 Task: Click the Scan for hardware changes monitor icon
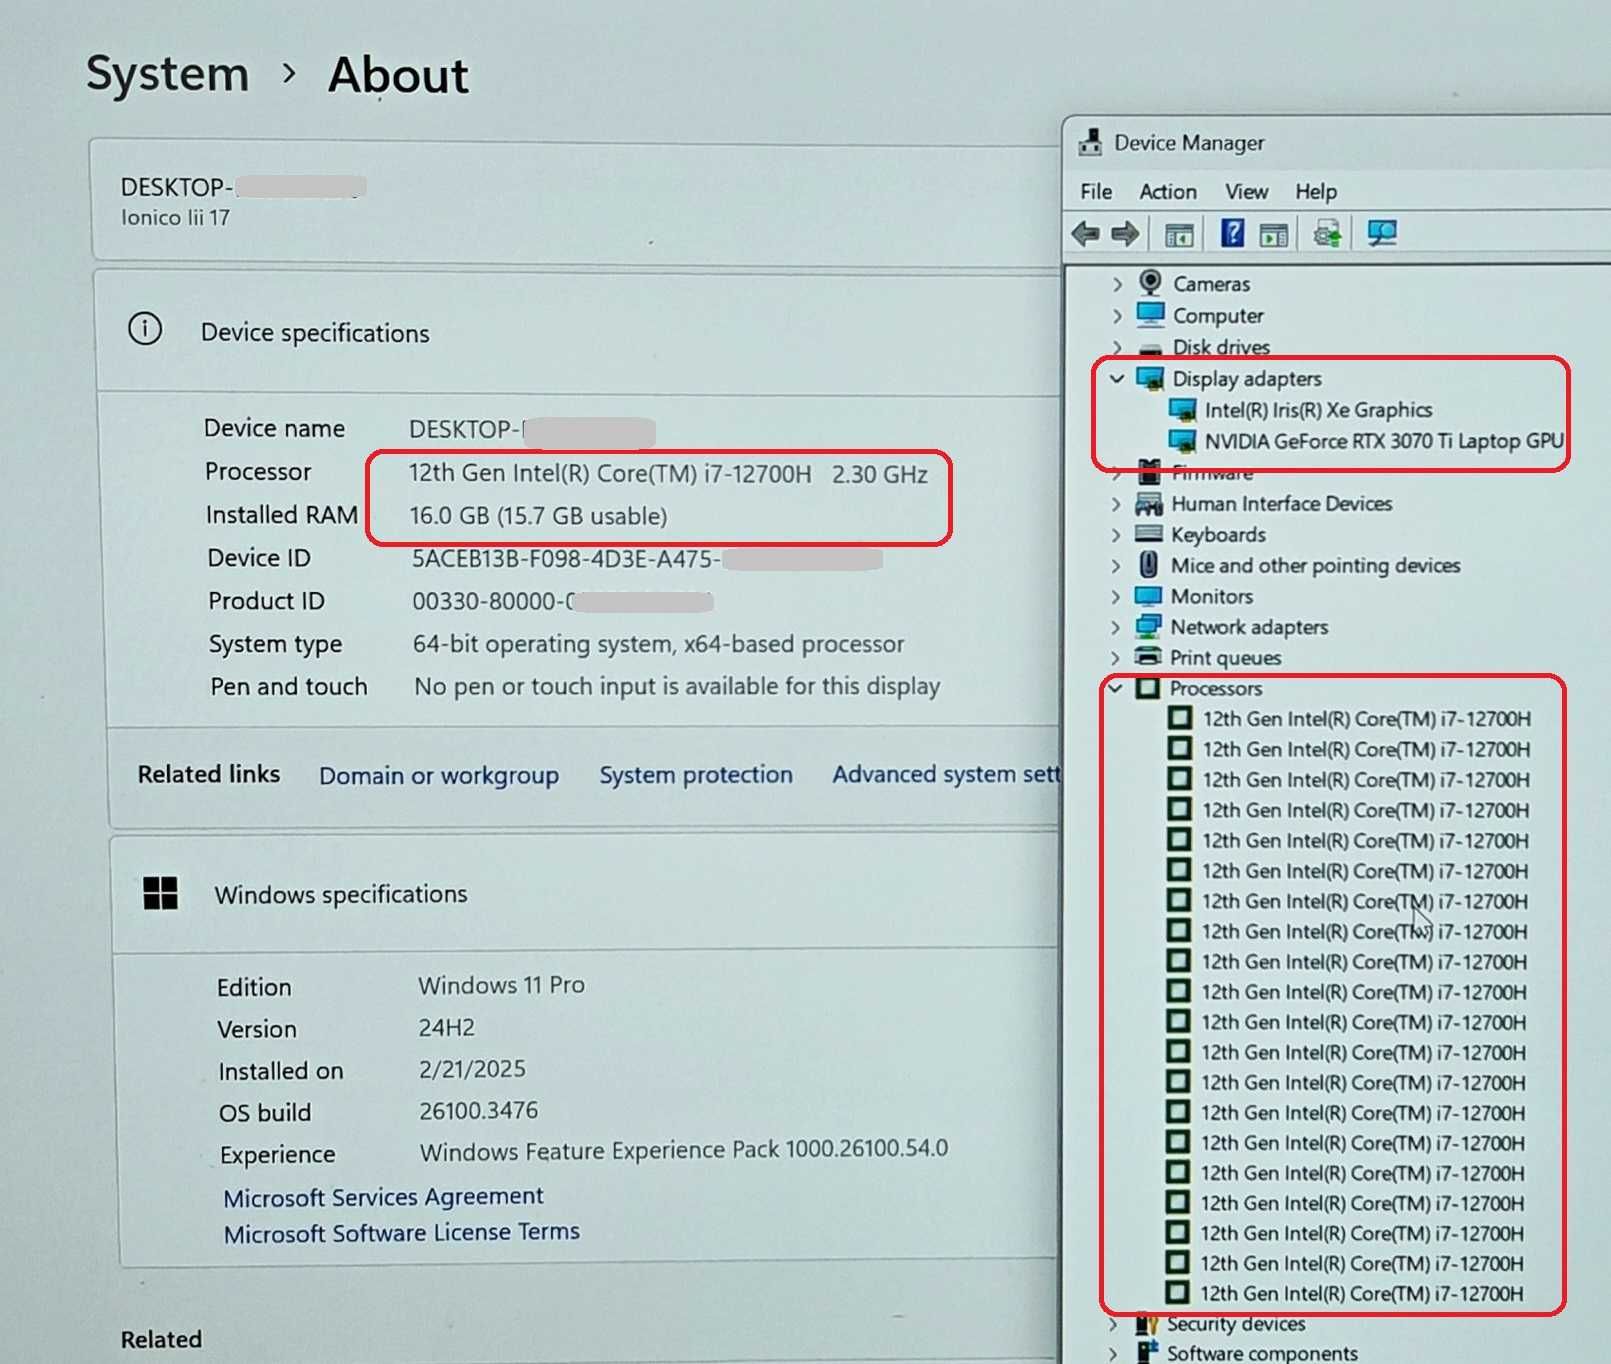click(x=1382, y=233)
